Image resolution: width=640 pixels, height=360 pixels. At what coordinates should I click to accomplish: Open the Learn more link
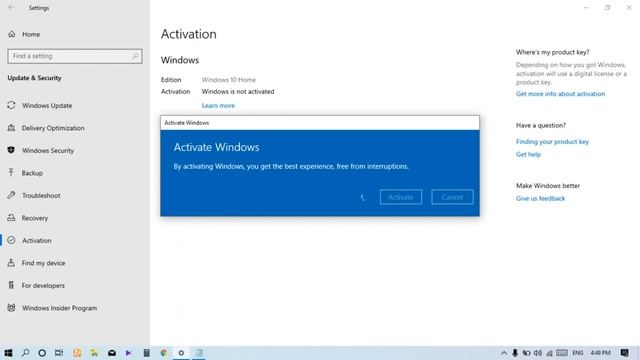click(x=218, y=106)
